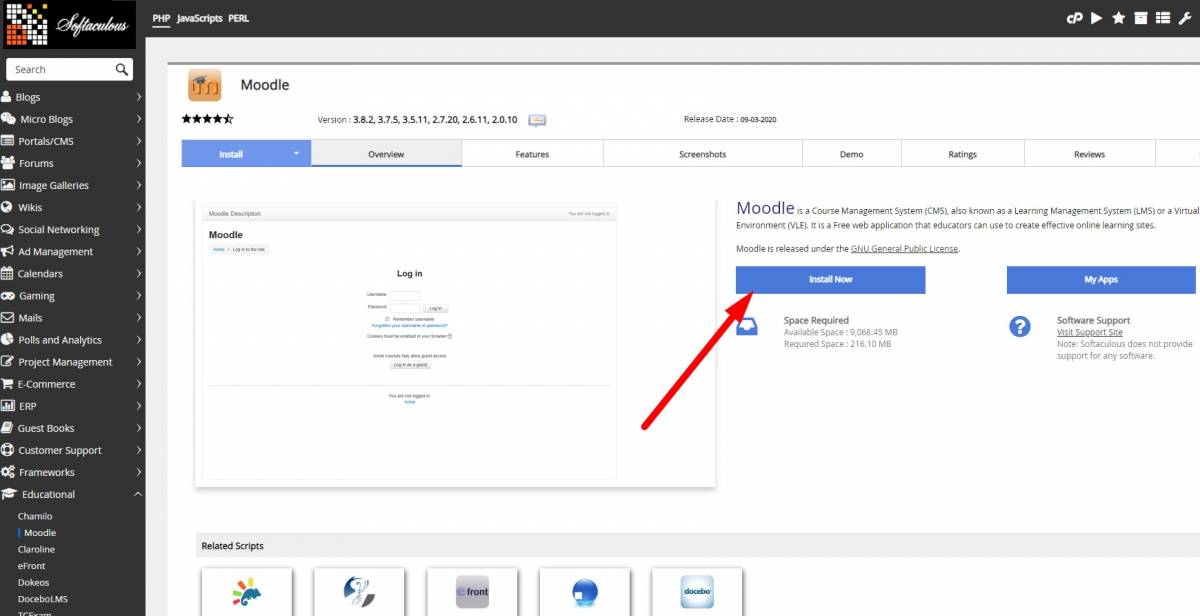The height and width of the screenshot is (616, 1200).
Task: Select DoceboLMS in the sidebar list
Action: (x=41, y=598)
